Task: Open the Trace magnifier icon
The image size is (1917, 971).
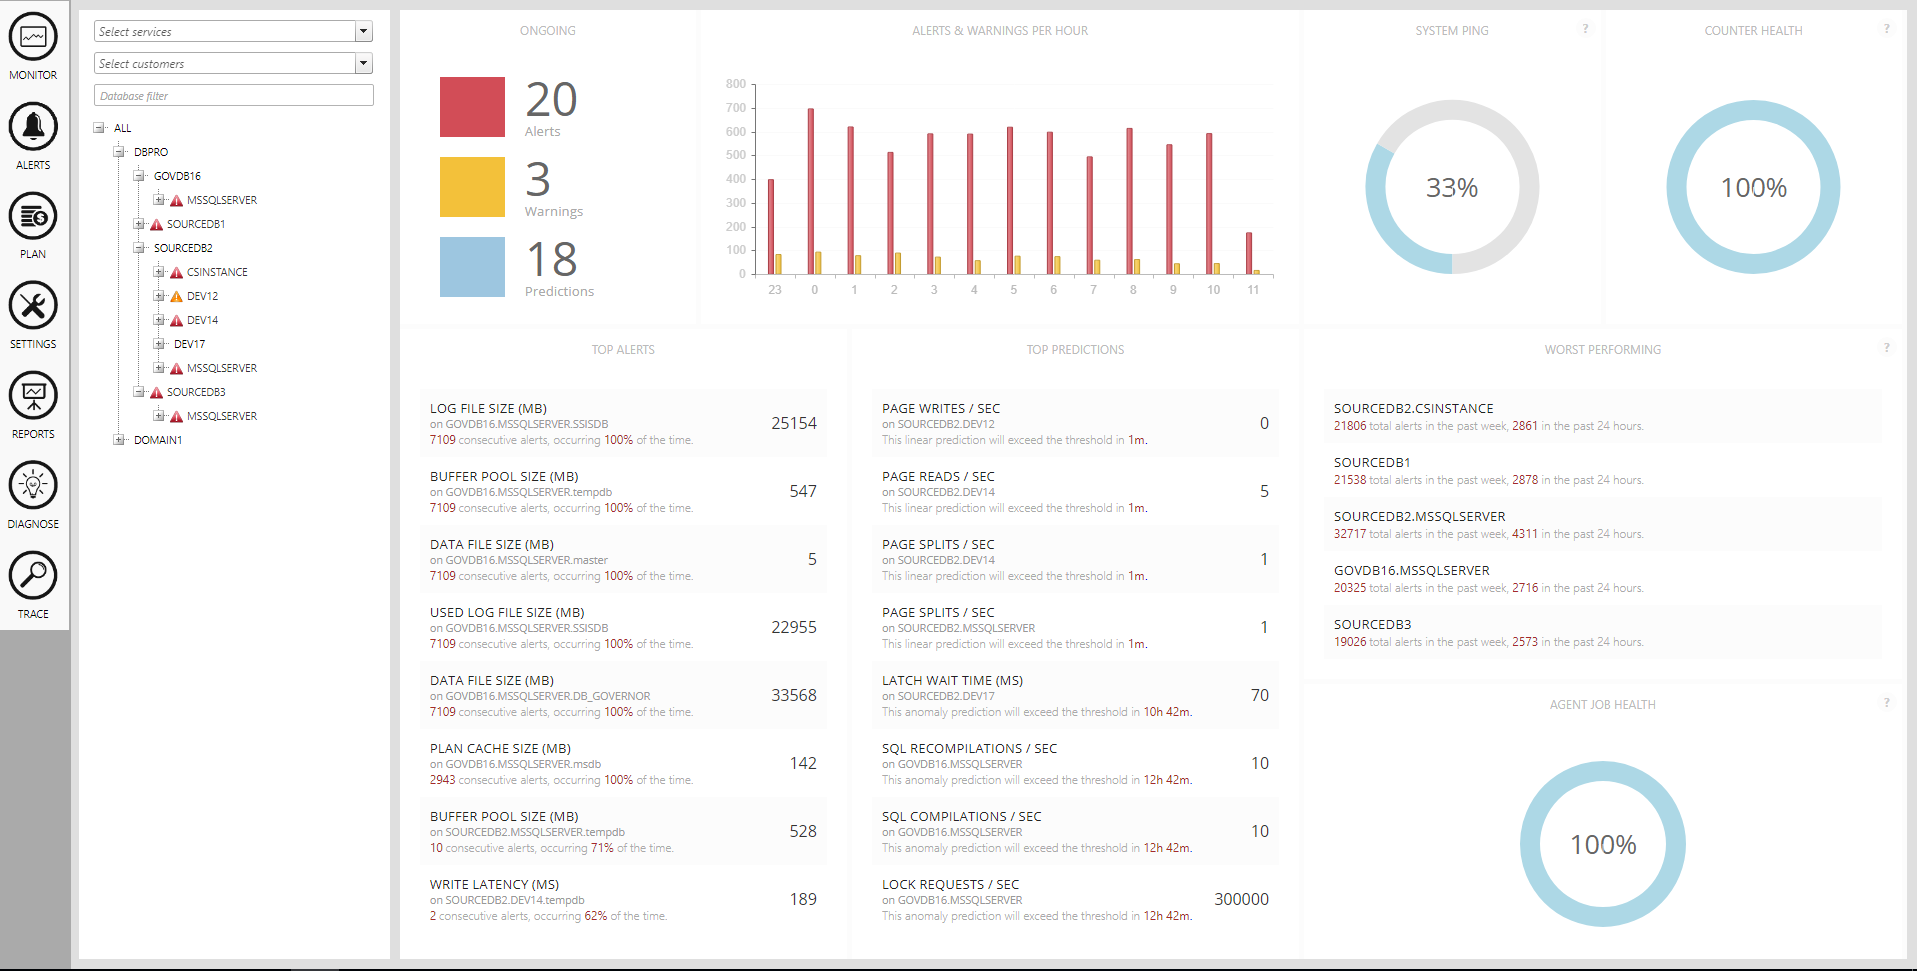Action: pos(33,577)
